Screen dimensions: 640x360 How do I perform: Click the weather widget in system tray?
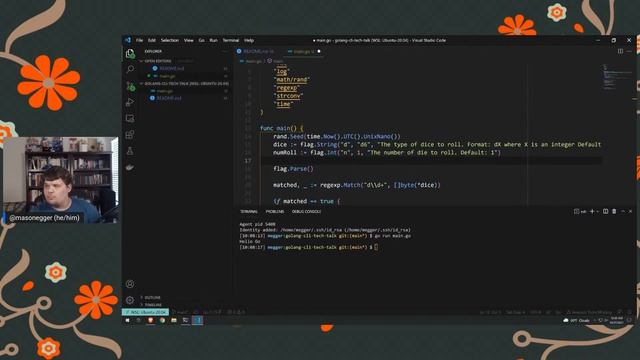tap(576, 320)
